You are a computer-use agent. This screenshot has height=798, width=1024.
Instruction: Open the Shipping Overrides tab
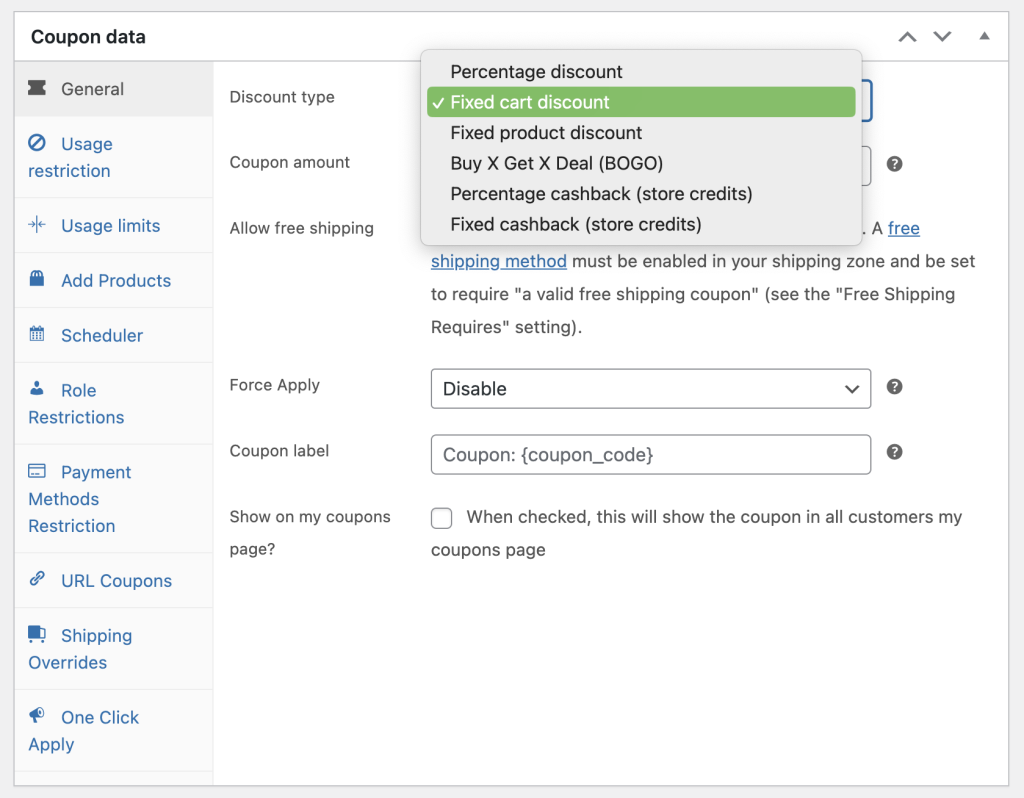coord(114,648)
